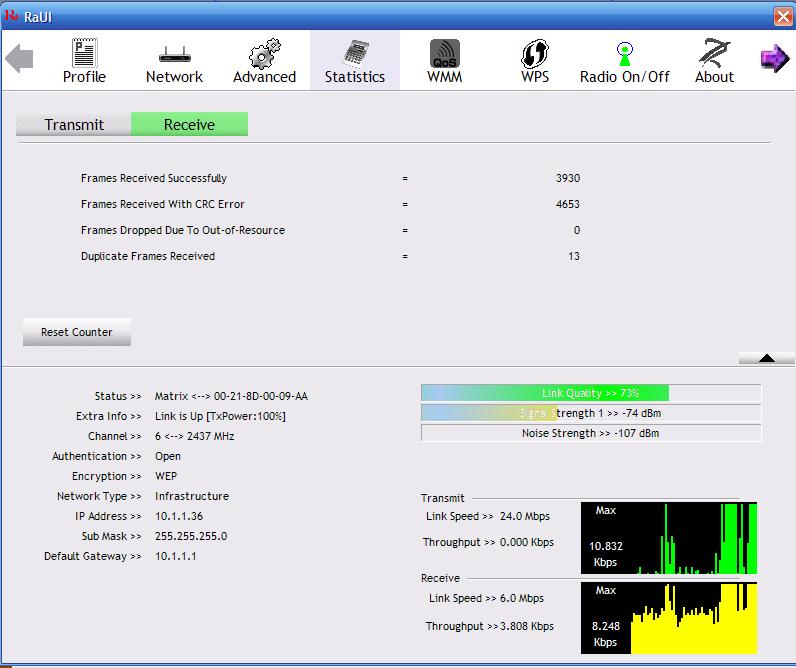Viewport: 796px width, 668px height.
Task: Select the Receive tab
Action: [189, 125]
